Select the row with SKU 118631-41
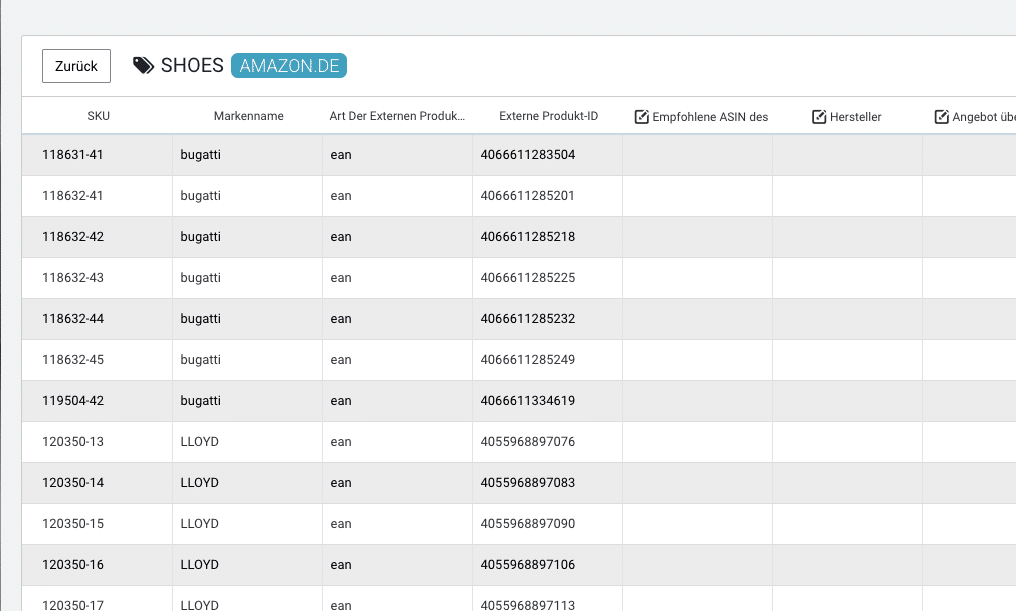Viewport: 1016px width, 611px height. pyautogui.click(x=73, y=155)
